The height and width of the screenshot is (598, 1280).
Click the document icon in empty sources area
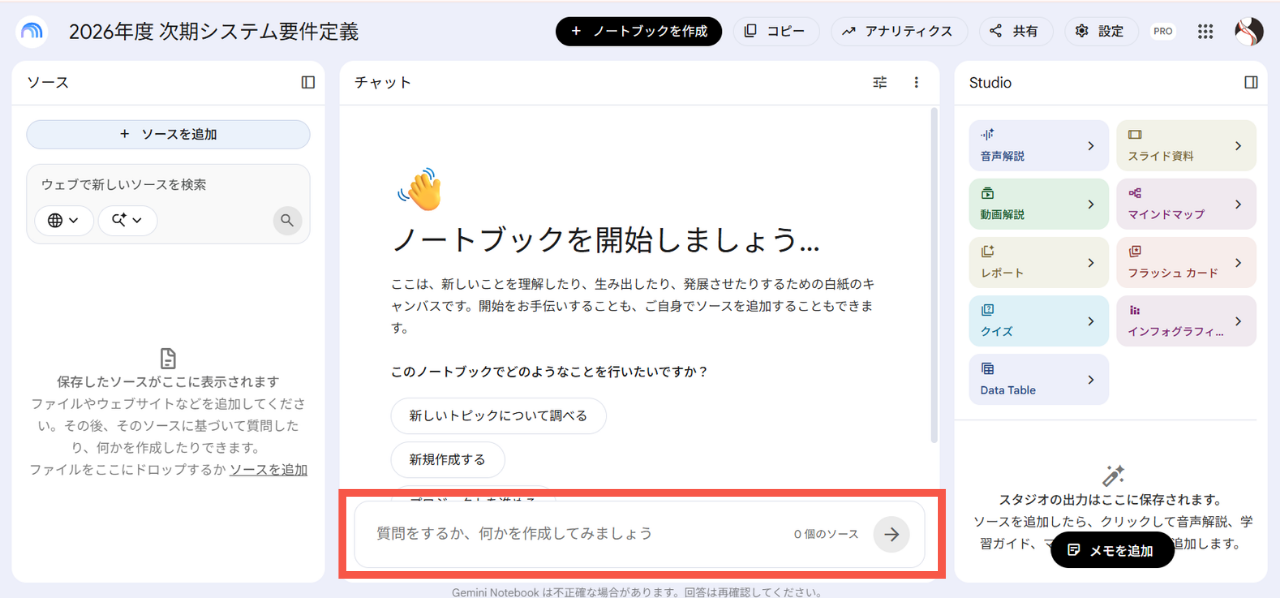pos(168,358)
